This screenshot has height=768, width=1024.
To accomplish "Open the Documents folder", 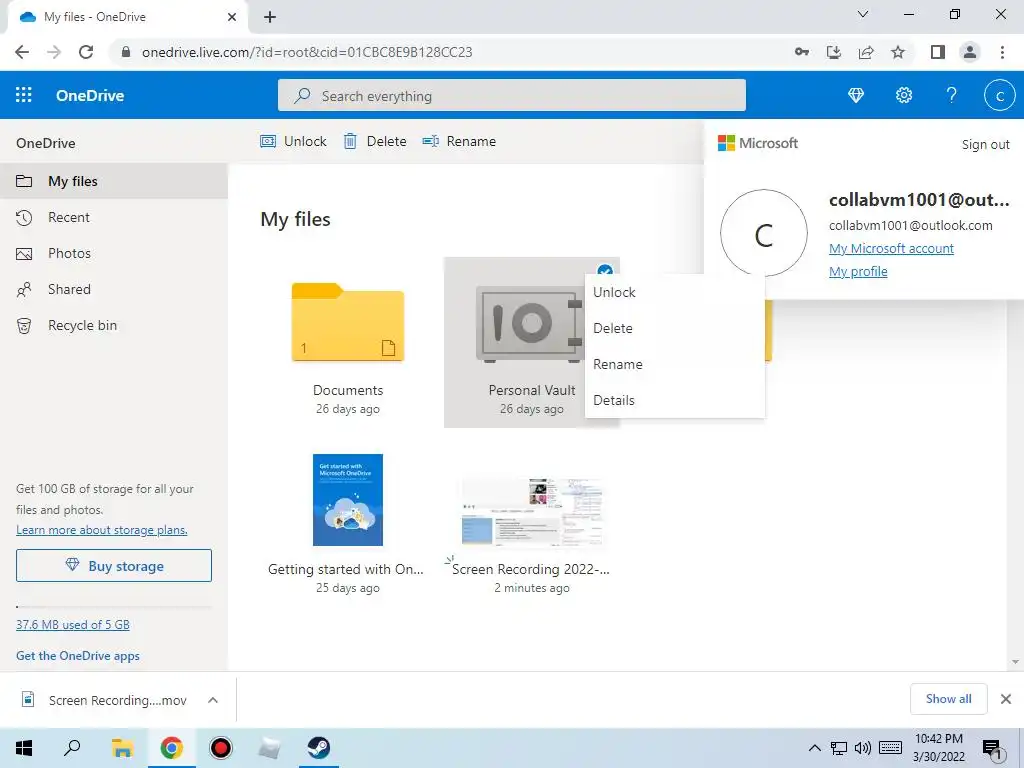I will pos(347,322).
